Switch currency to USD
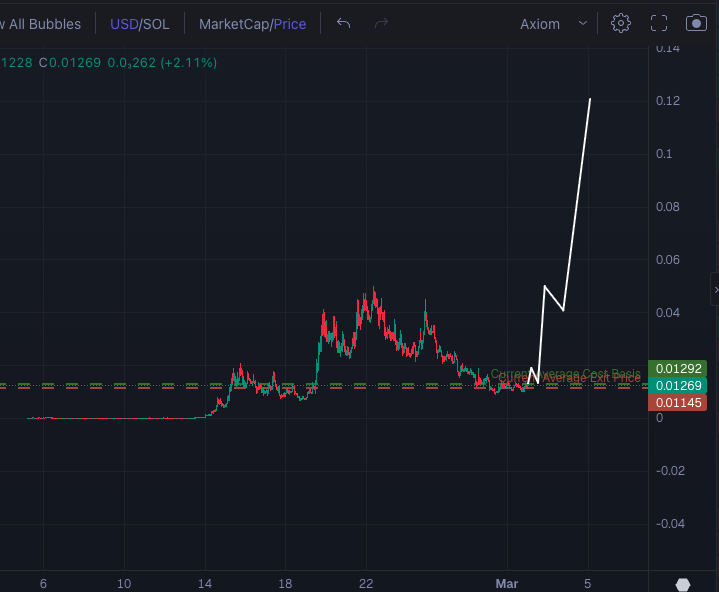 click(124, 24)
